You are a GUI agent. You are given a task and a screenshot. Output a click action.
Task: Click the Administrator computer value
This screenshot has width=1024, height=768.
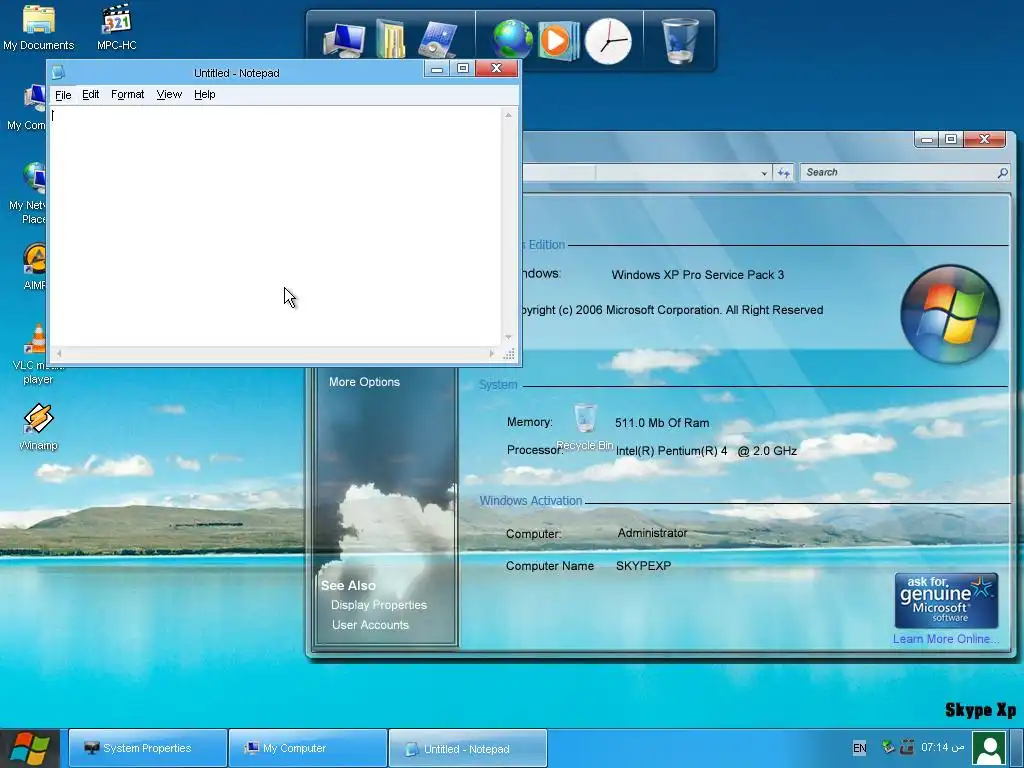pyautogui.click(x=652, y=533)
